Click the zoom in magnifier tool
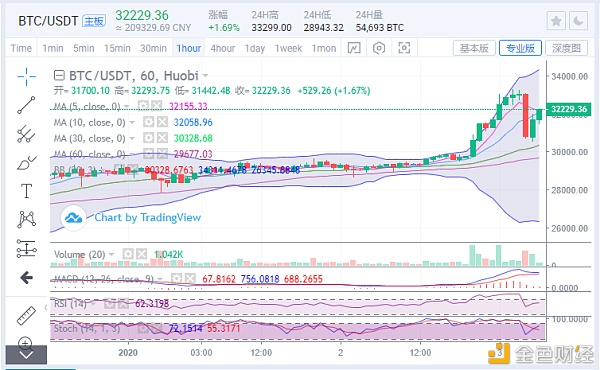Screen dimensions: 600x370 25,342
